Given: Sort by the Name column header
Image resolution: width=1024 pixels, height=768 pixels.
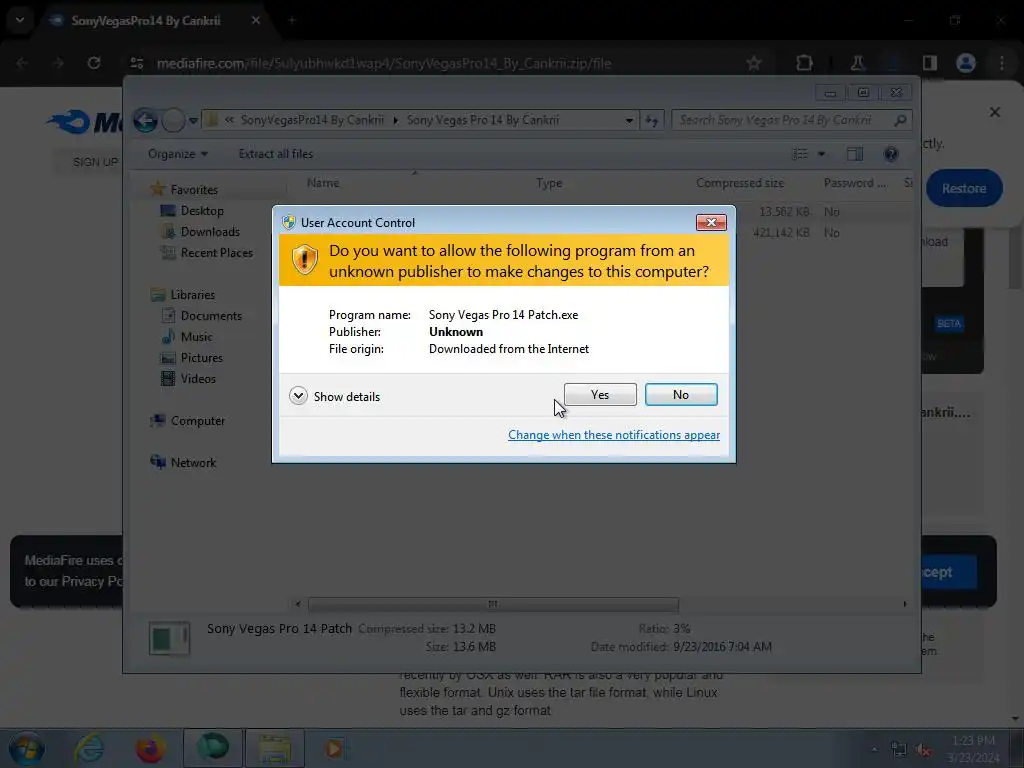Looking at the screenshot, I should [x=323, y=183].
